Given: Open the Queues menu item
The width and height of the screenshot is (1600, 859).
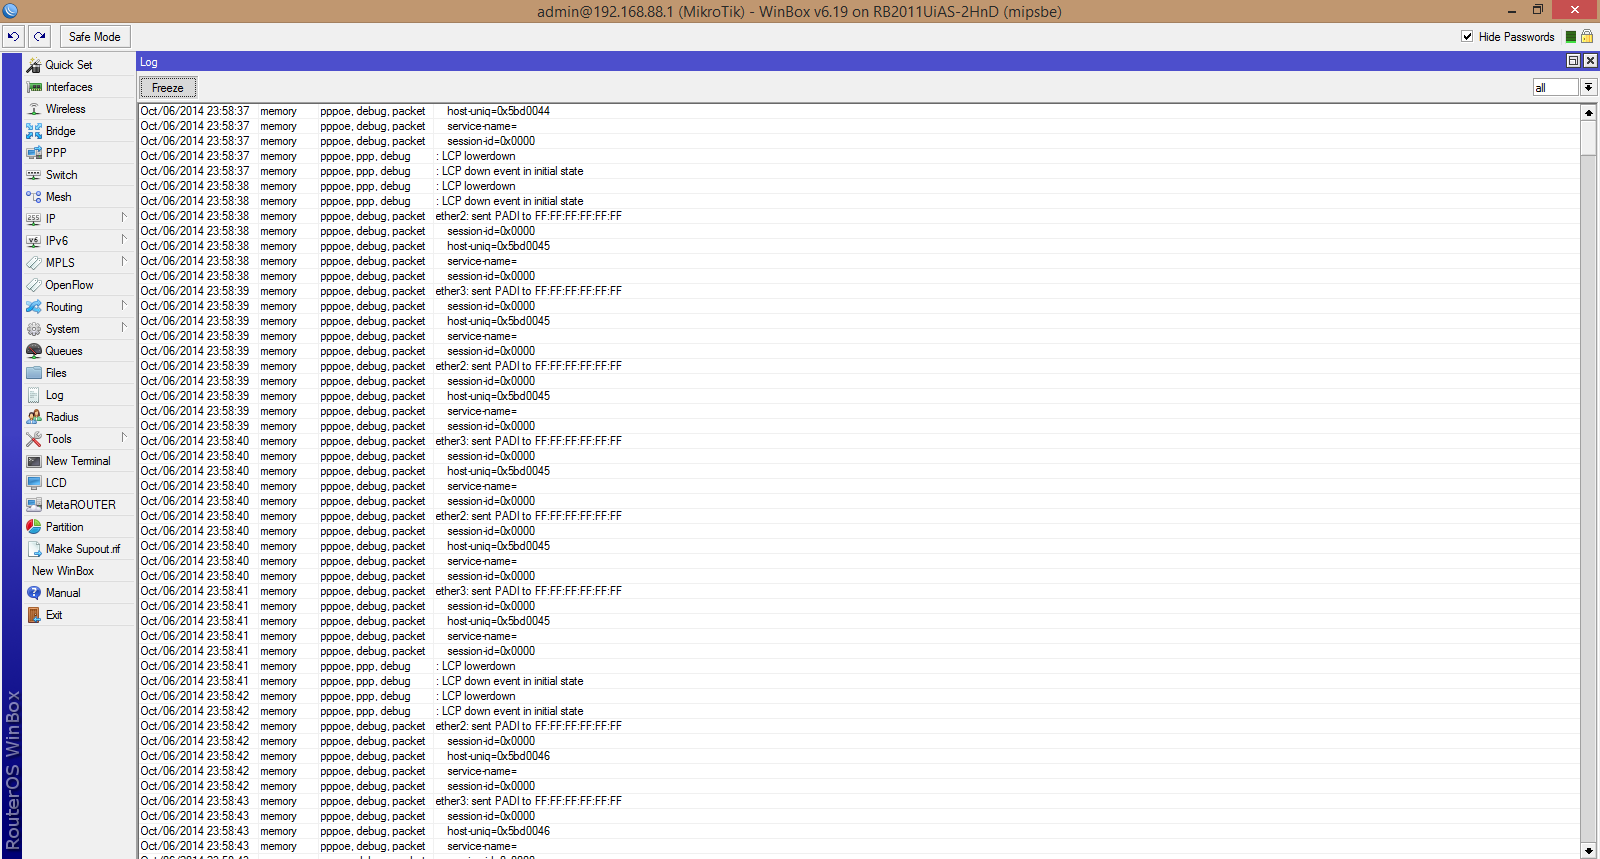Looking at the screenshot, I should (x=79, y=351).
